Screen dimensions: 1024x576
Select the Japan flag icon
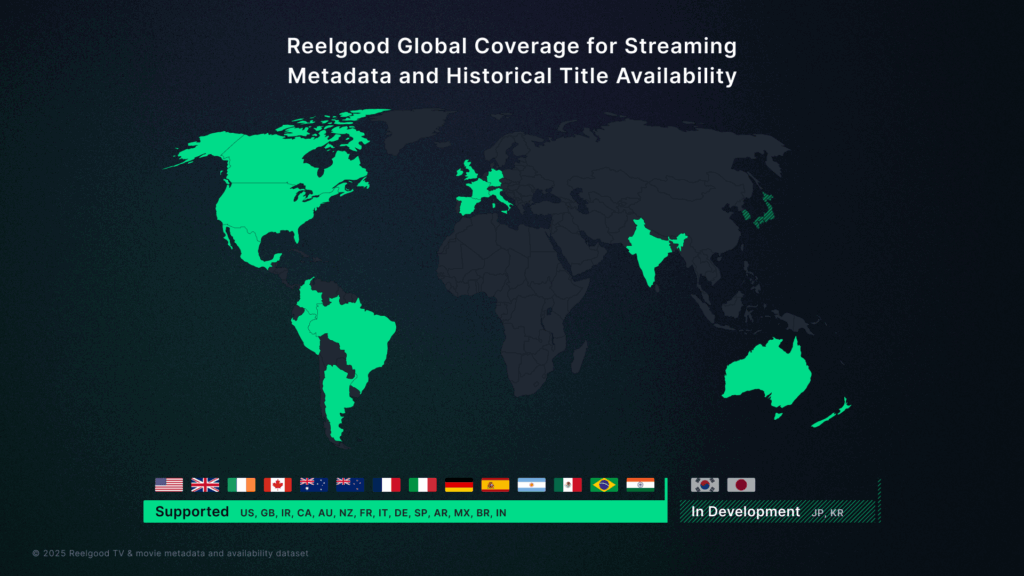point(741,485)
